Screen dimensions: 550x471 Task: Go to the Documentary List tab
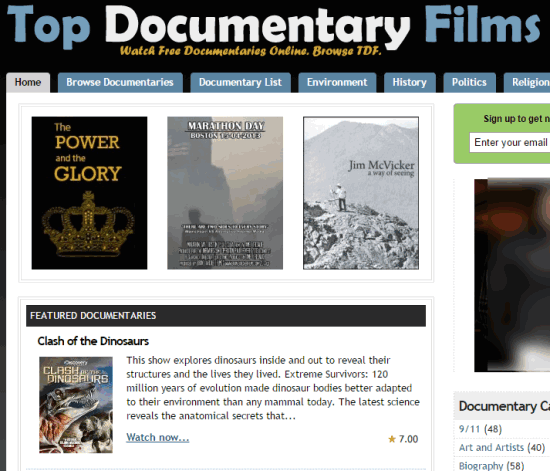pos(241,83)
